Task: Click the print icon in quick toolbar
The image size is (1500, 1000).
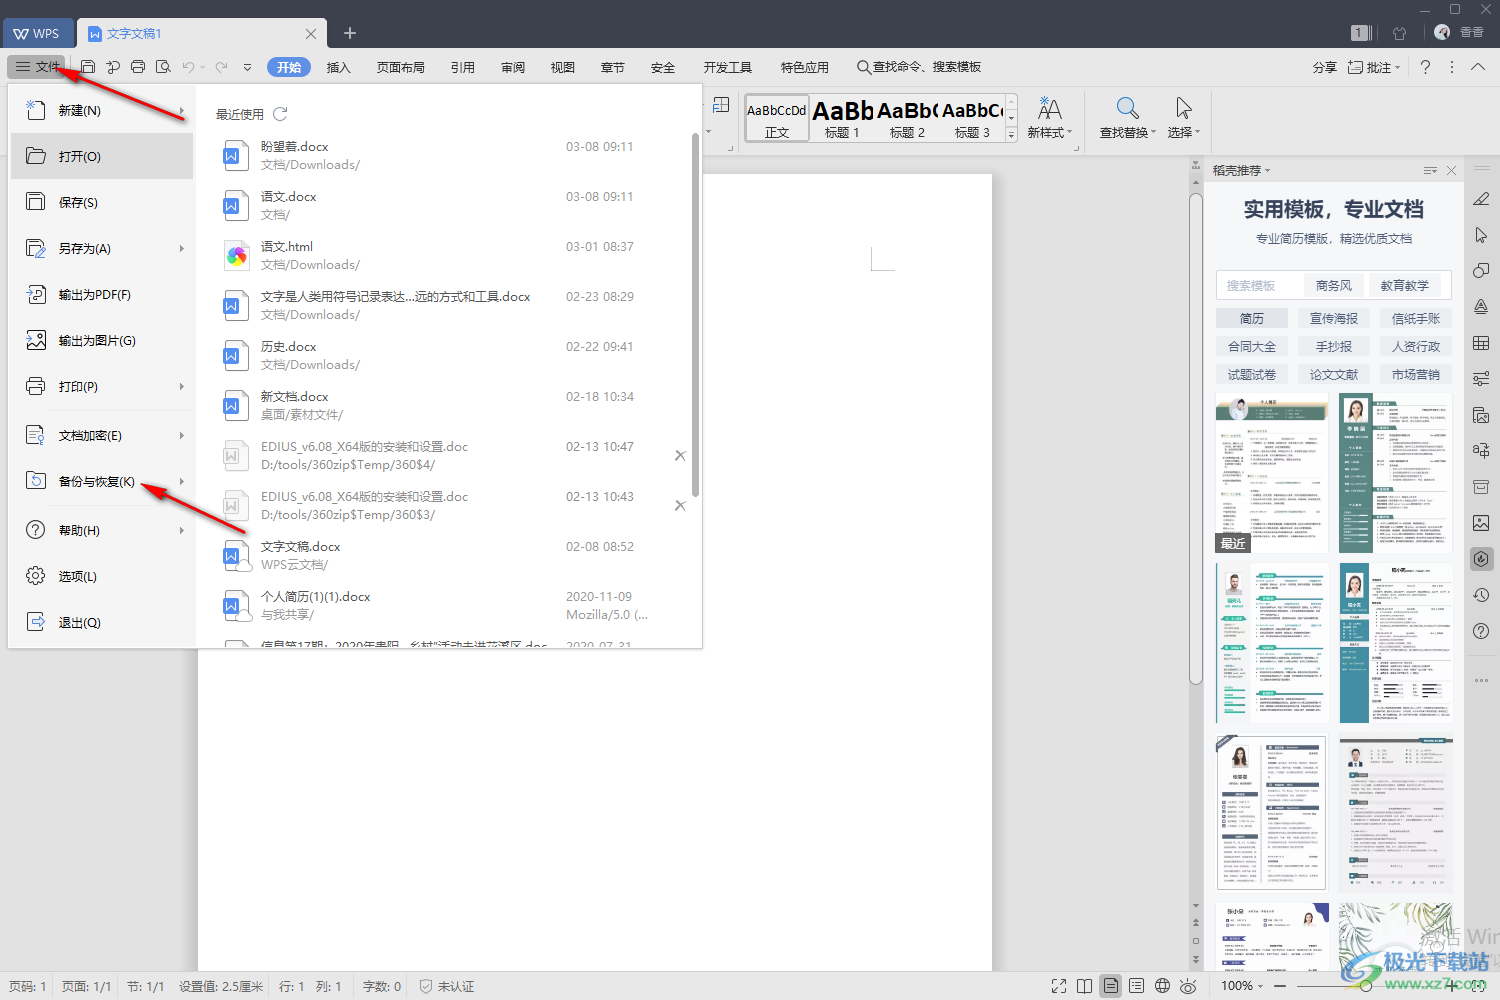Action: tap(138, 67)
